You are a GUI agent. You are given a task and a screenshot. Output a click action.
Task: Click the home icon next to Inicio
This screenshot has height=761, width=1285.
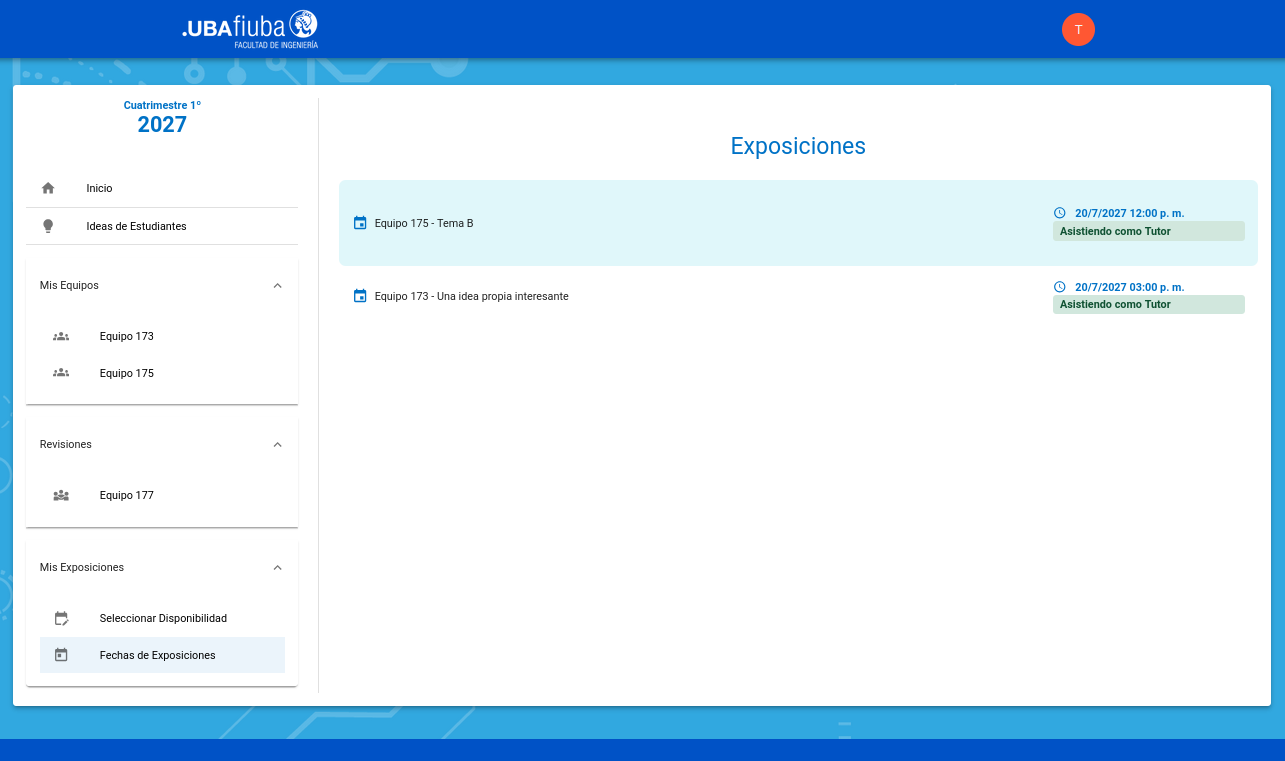48,188
